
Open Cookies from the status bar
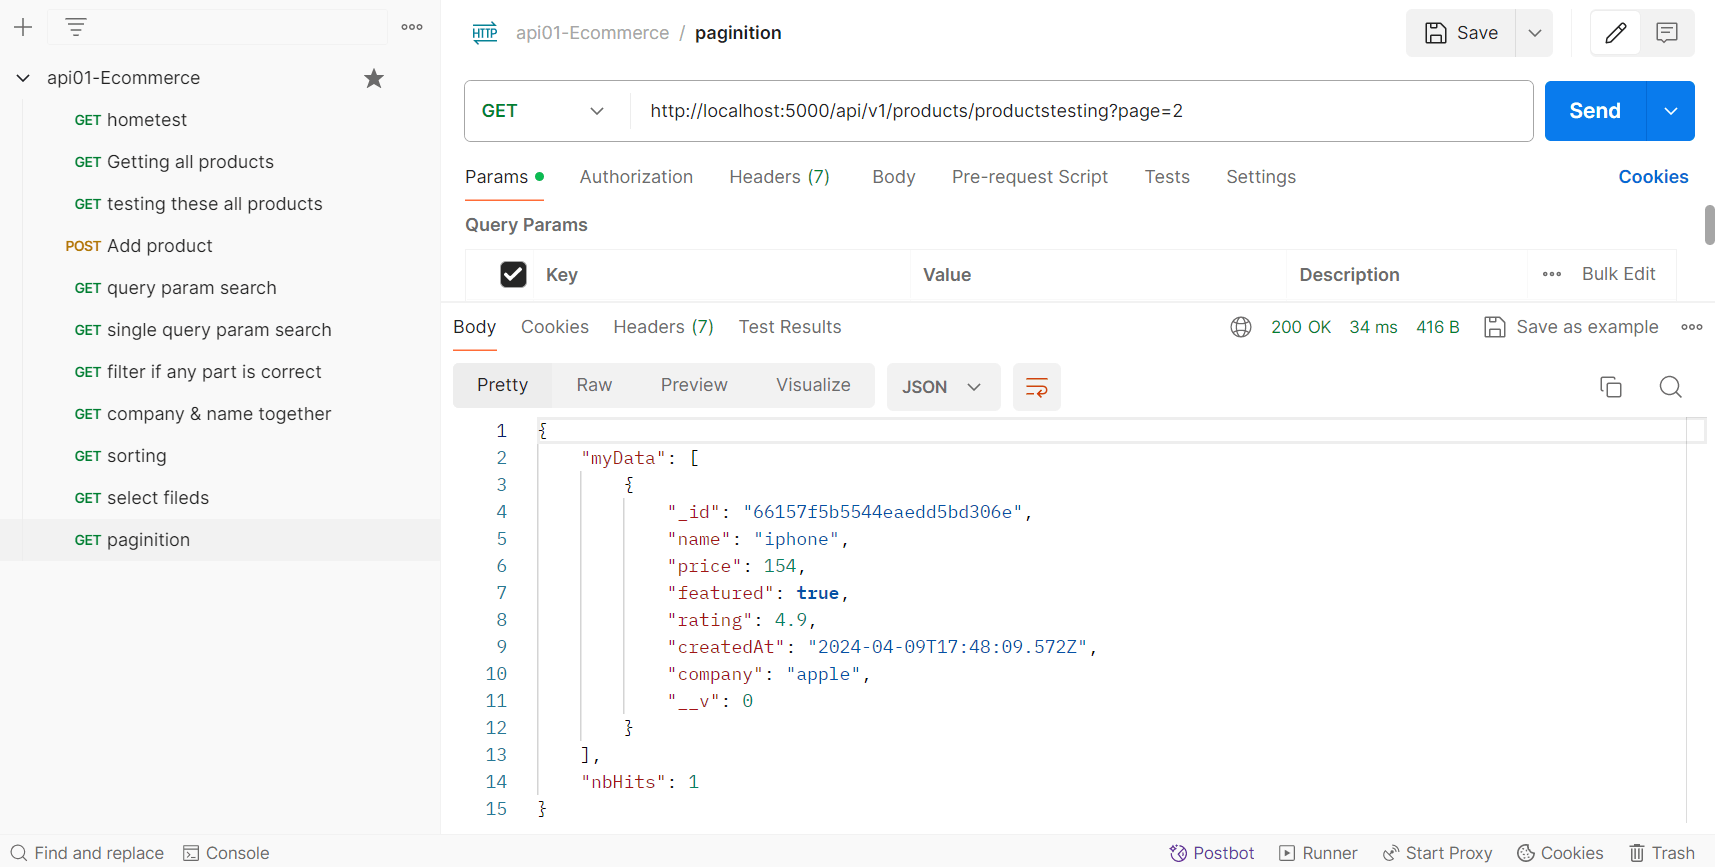click(x=1560, y=853)
